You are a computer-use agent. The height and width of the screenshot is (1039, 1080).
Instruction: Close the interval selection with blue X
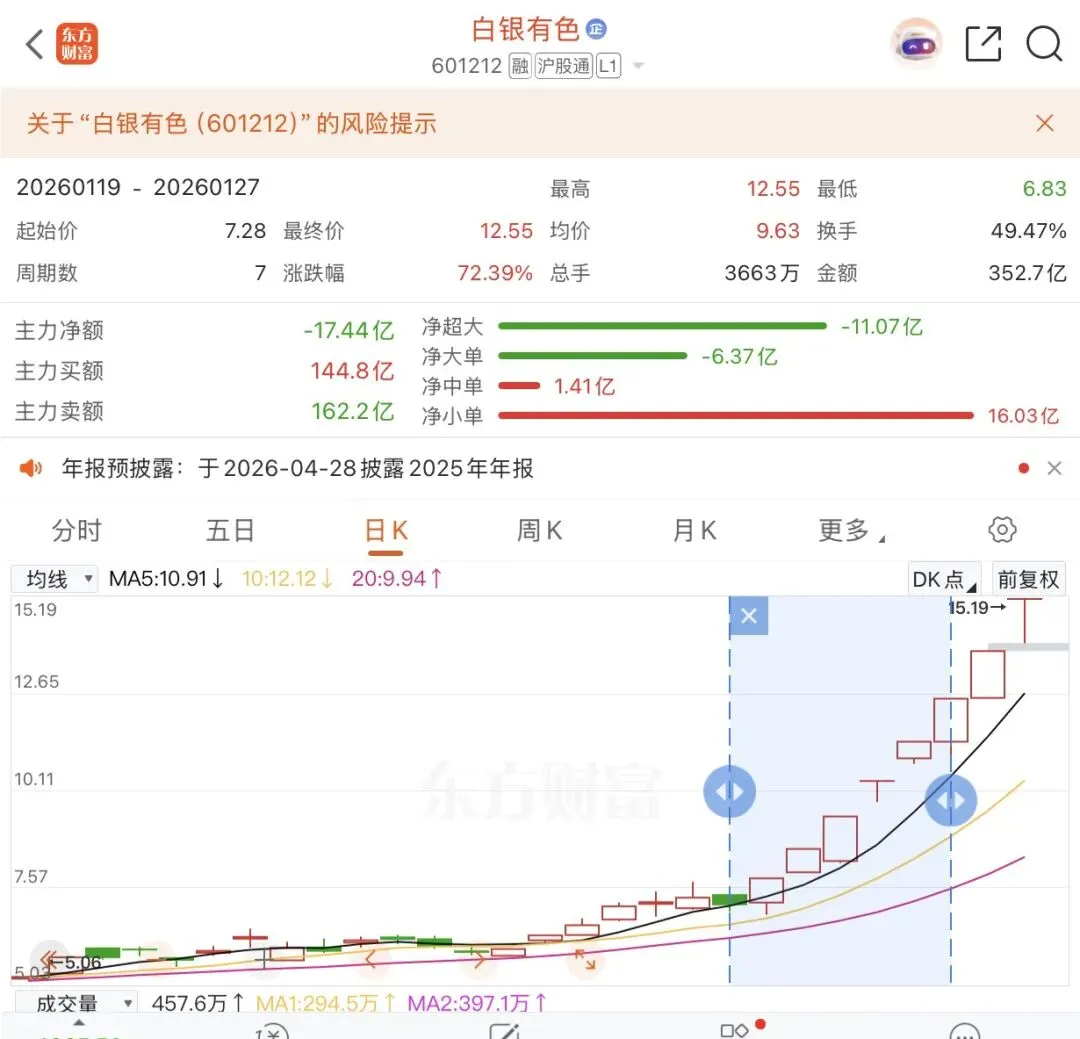pos(749,615)
